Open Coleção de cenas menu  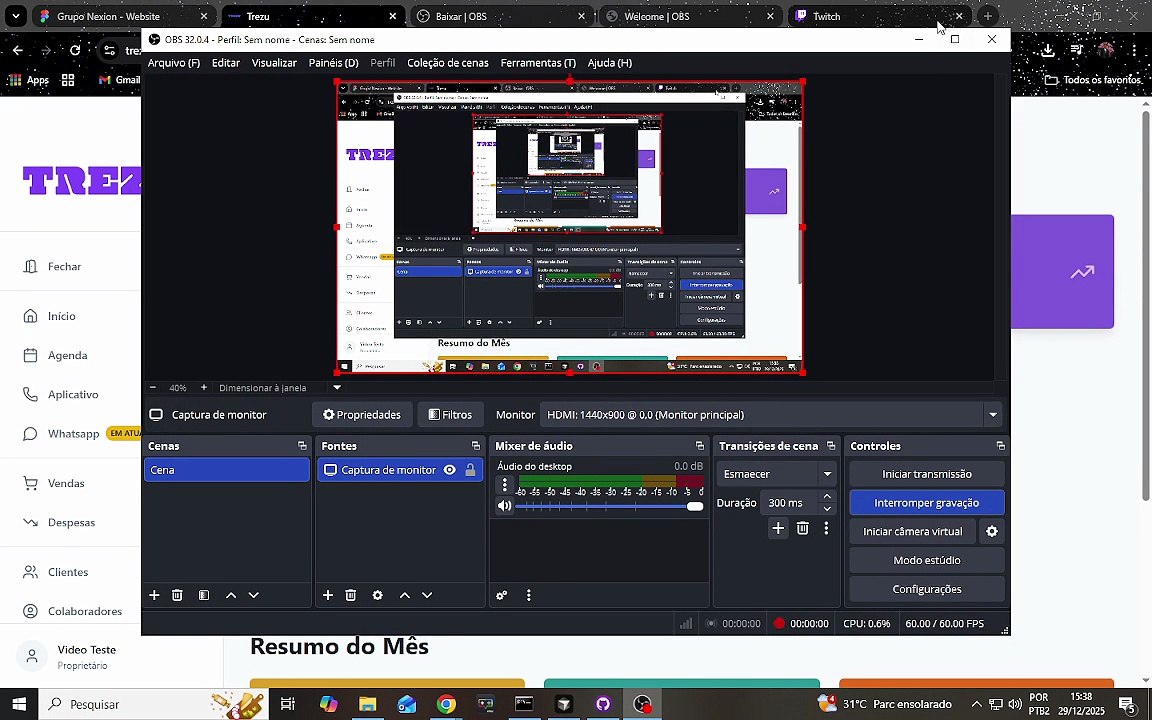pos(447,63)
